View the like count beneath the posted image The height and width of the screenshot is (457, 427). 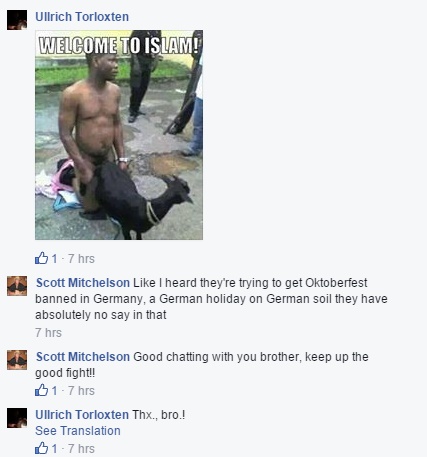pyautogui.click(x=54, y=259)
